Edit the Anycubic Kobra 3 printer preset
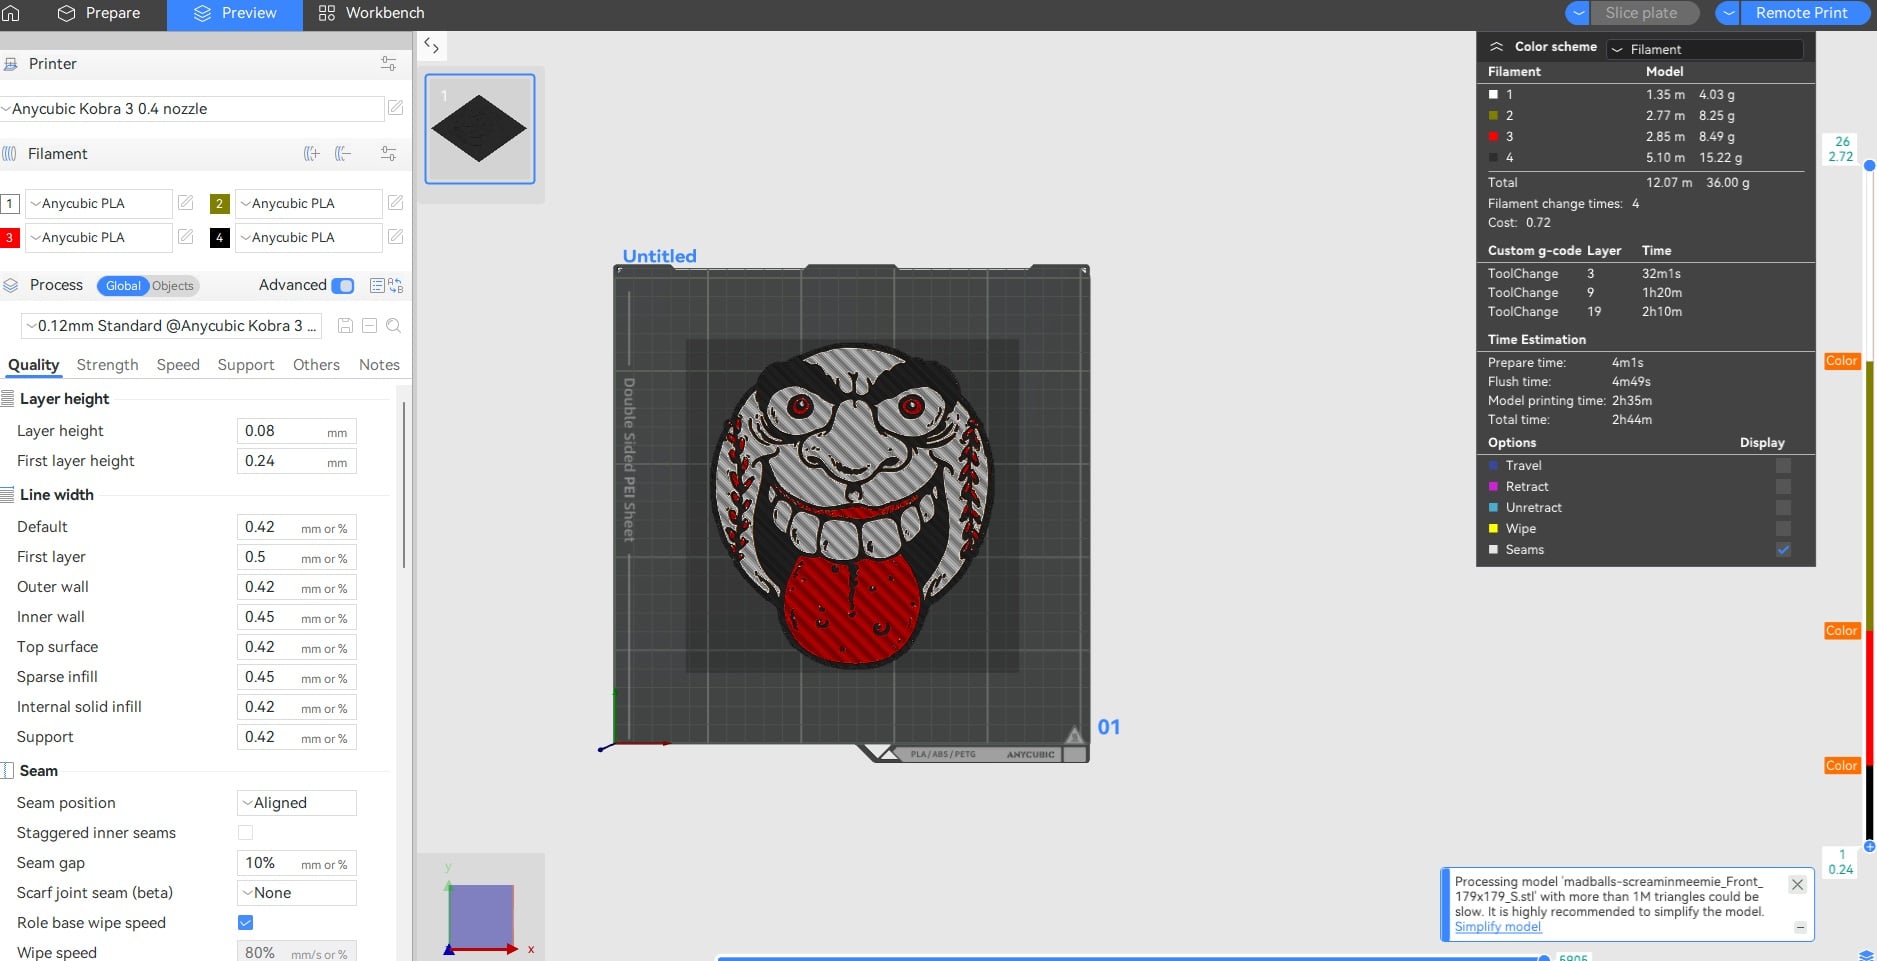This screenshot has height=961, width=1877. (x=396, y=108)
